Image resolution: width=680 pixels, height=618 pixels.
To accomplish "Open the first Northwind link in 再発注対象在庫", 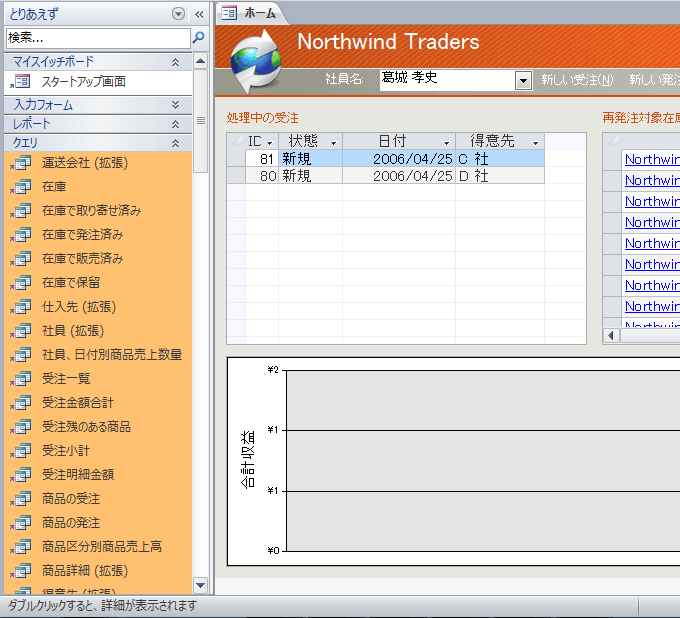I will [x=652, y=160].
